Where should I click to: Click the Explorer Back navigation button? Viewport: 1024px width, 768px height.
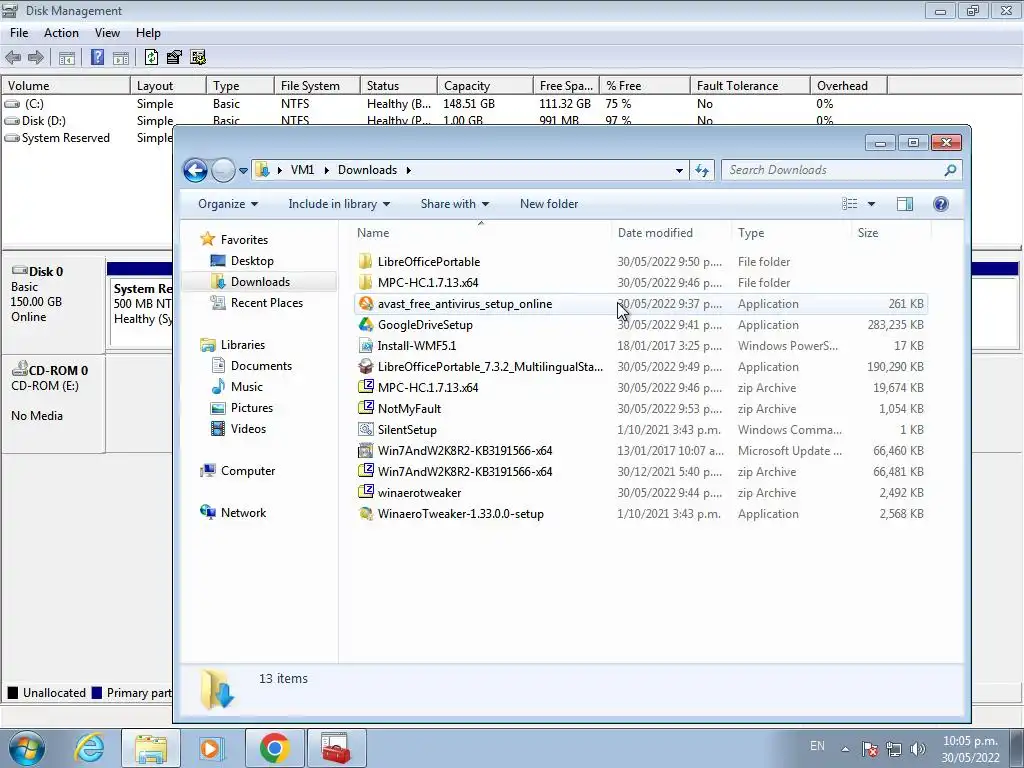tap(195, 170)
